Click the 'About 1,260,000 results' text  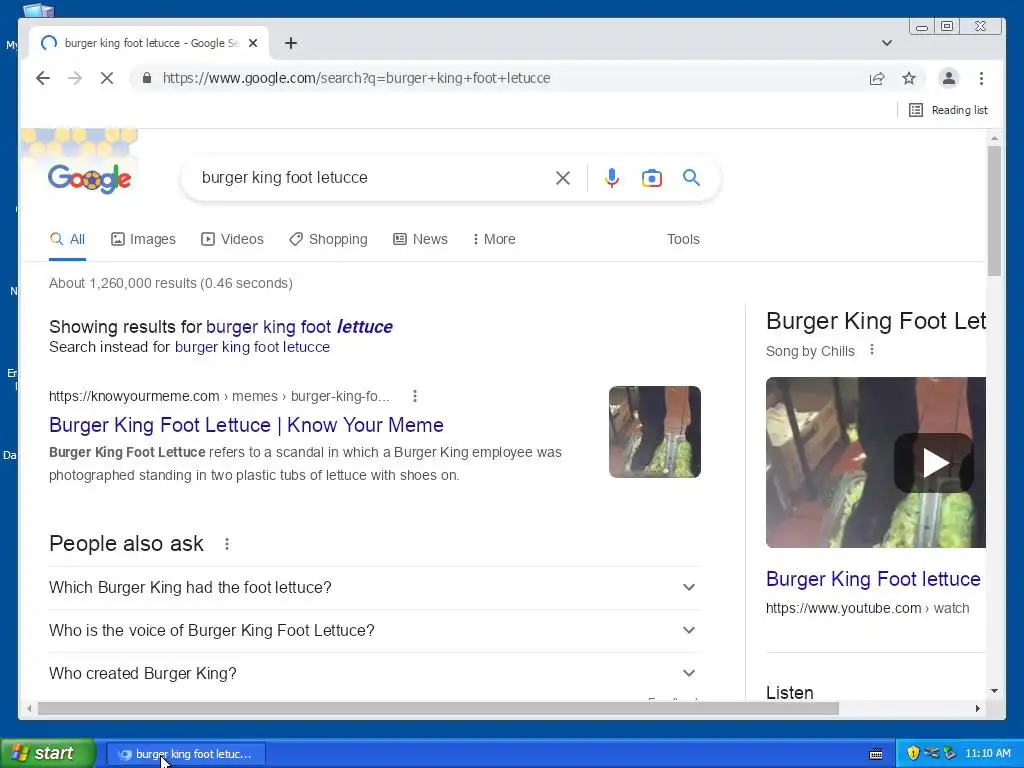tap(170, 283)
